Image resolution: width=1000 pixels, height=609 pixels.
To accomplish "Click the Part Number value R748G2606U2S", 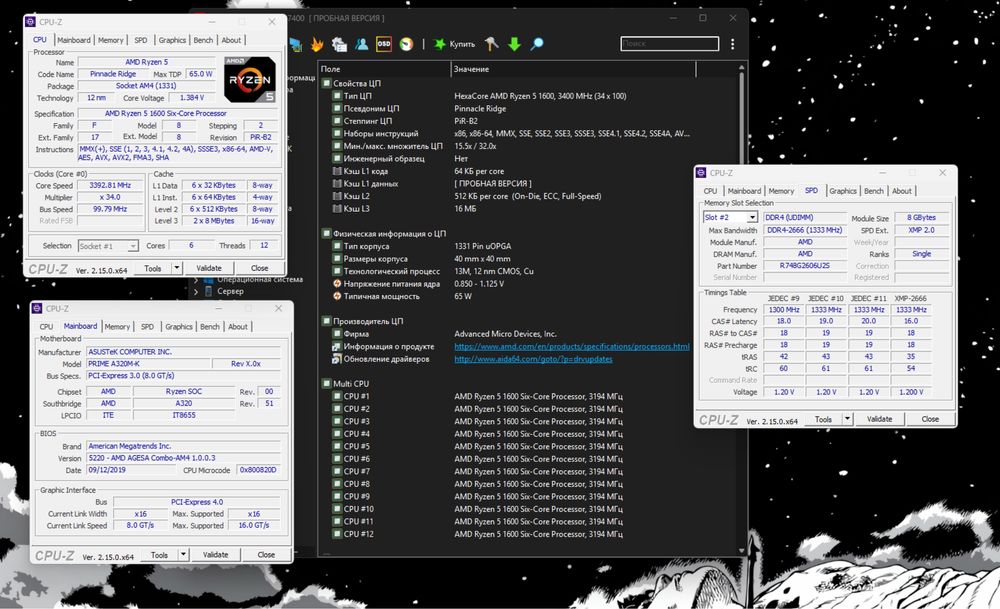I will coord(804,266).
